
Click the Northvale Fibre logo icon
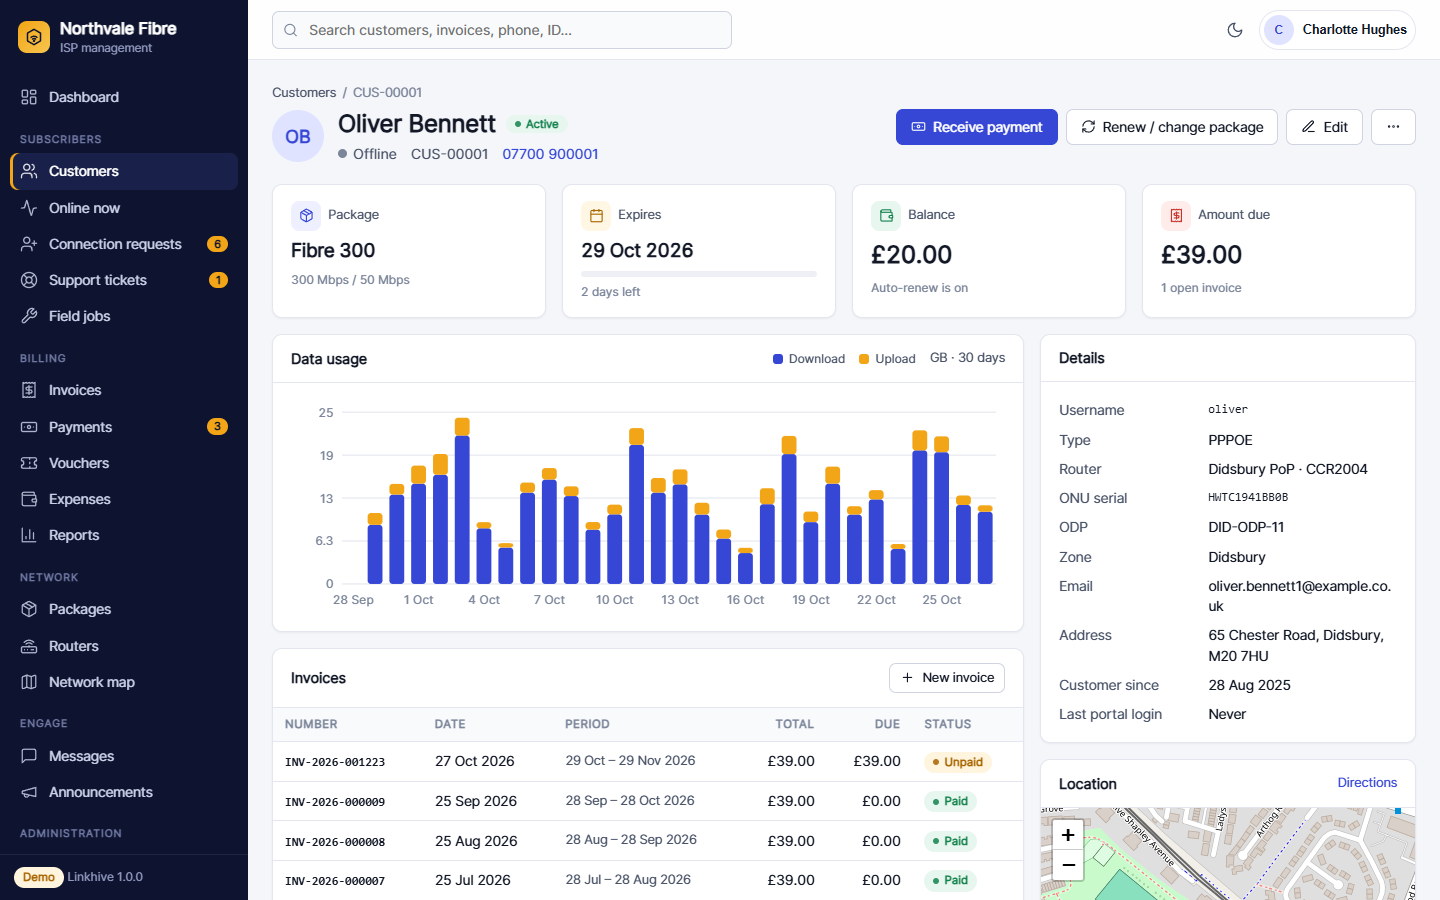point(34,37)
